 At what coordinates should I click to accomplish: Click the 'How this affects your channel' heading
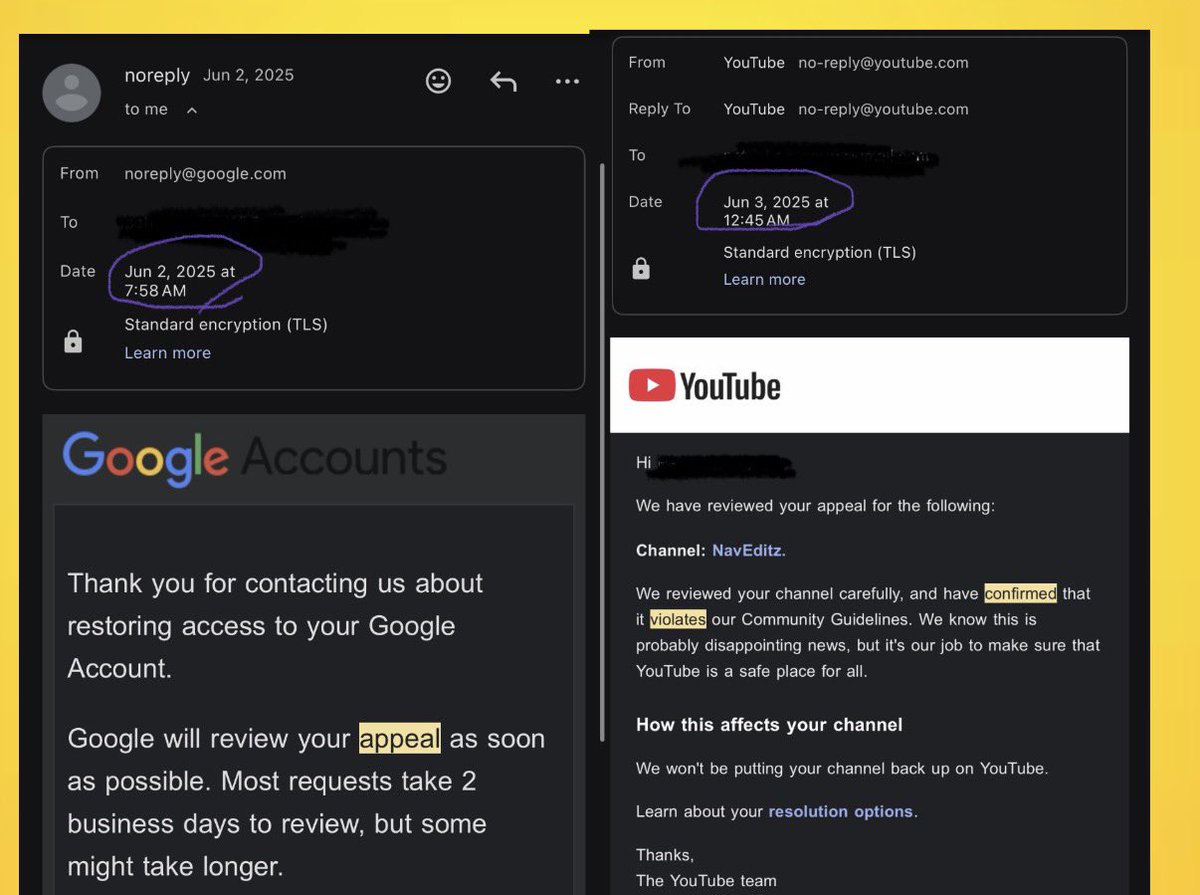tap(769, 725)
